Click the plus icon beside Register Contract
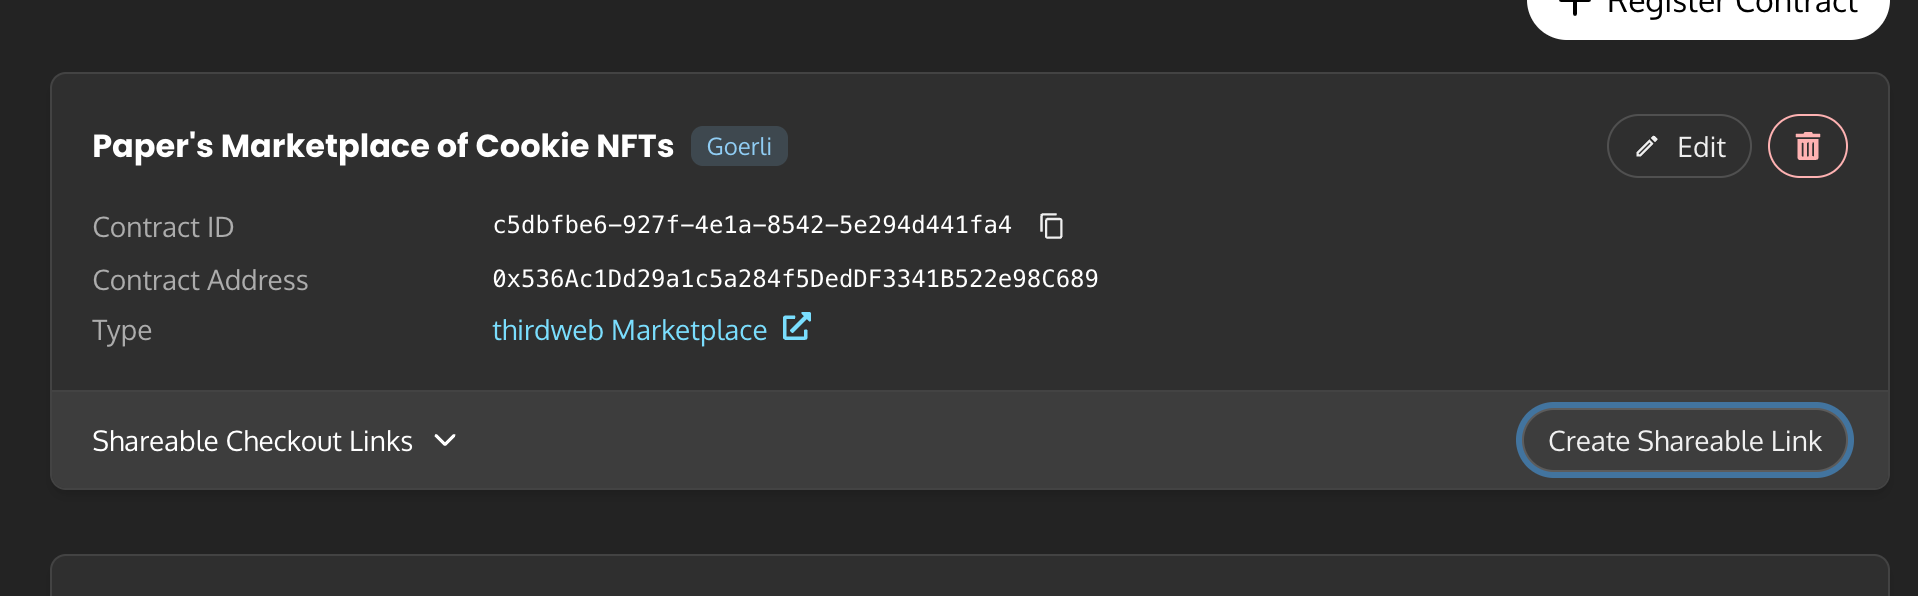Viewport: 1918px width, 596px height. tap(1576, 6)
